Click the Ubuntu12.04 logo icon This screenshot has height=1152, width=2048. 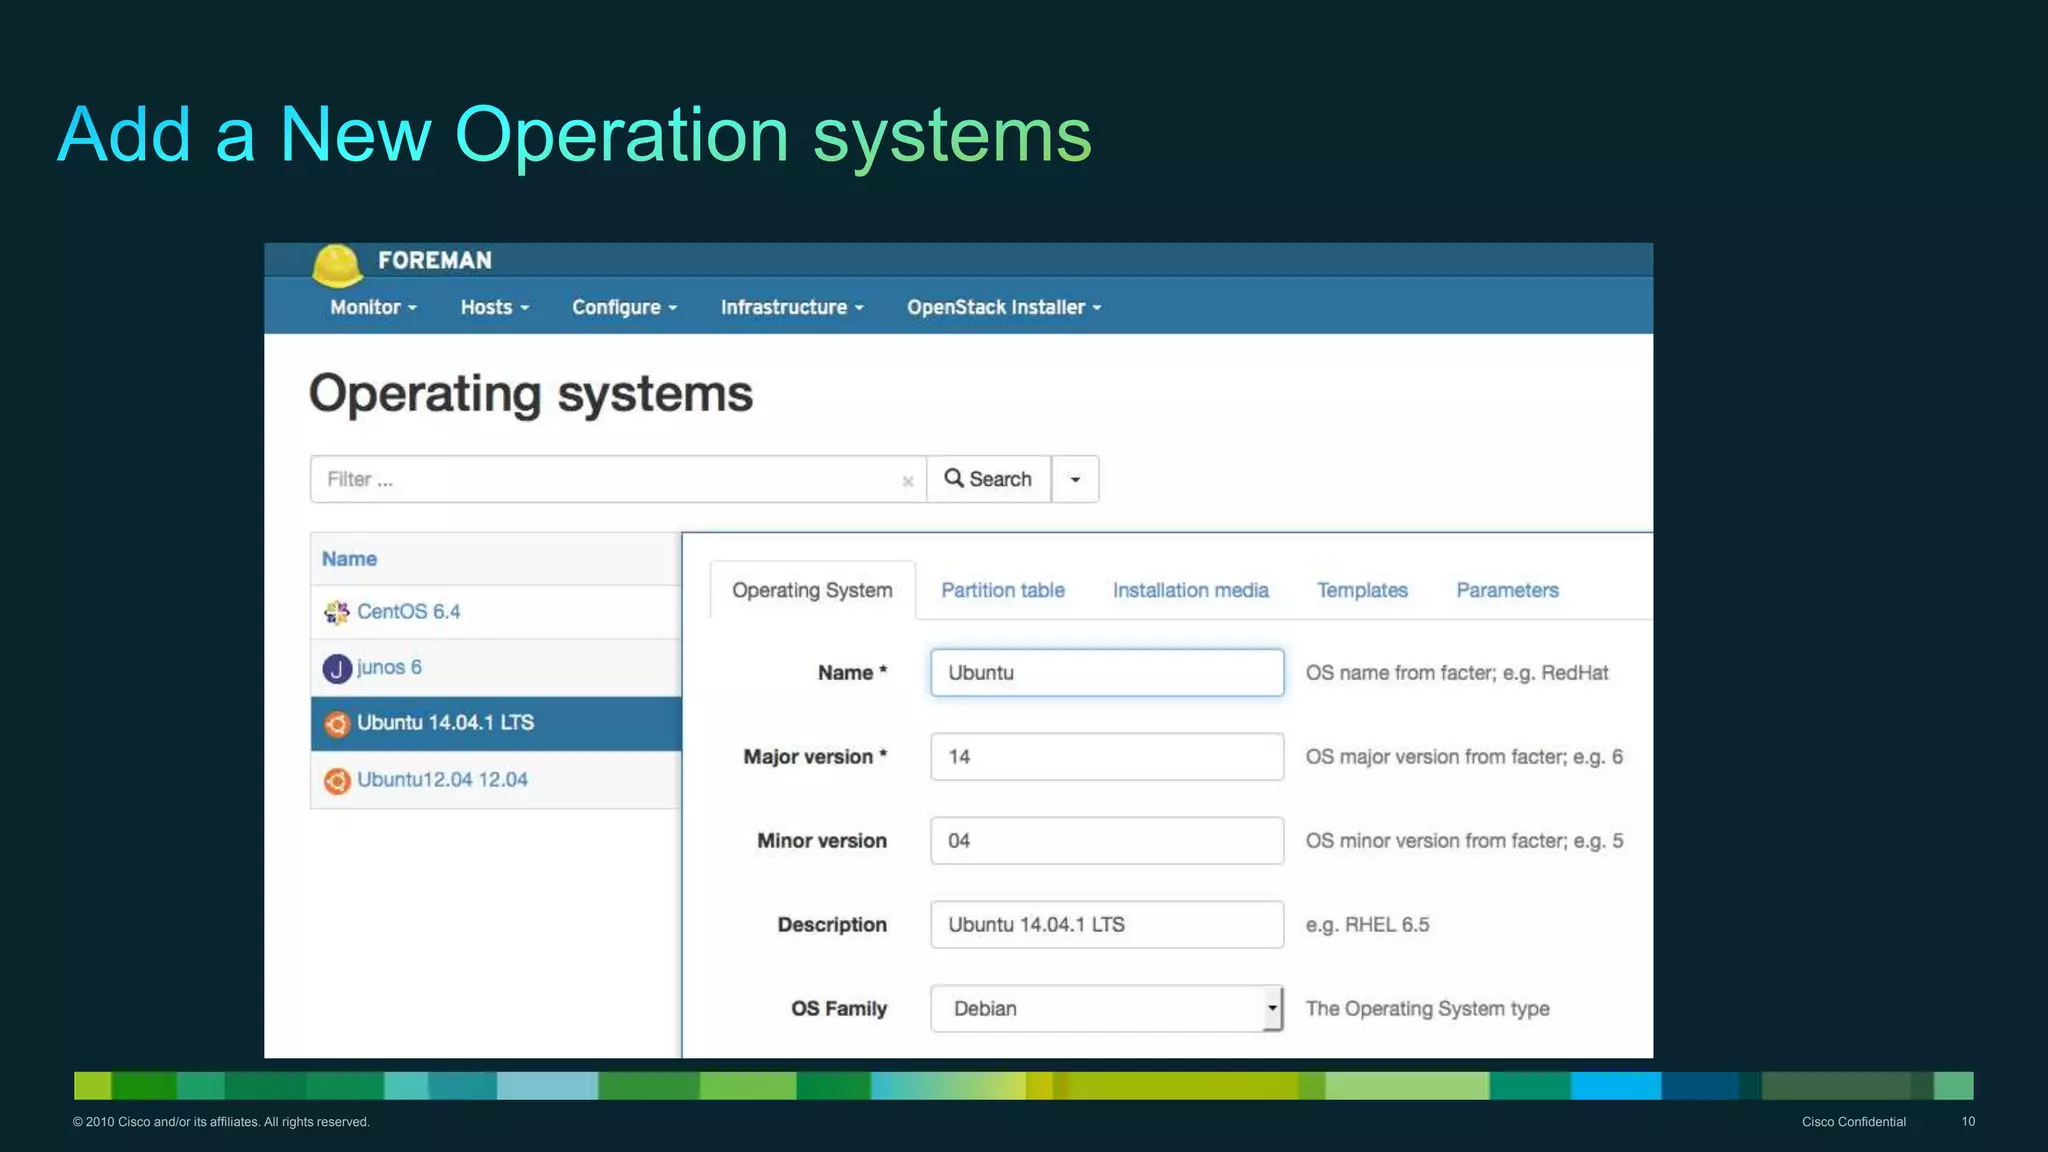pyautogui.click(x=336, y=780)
